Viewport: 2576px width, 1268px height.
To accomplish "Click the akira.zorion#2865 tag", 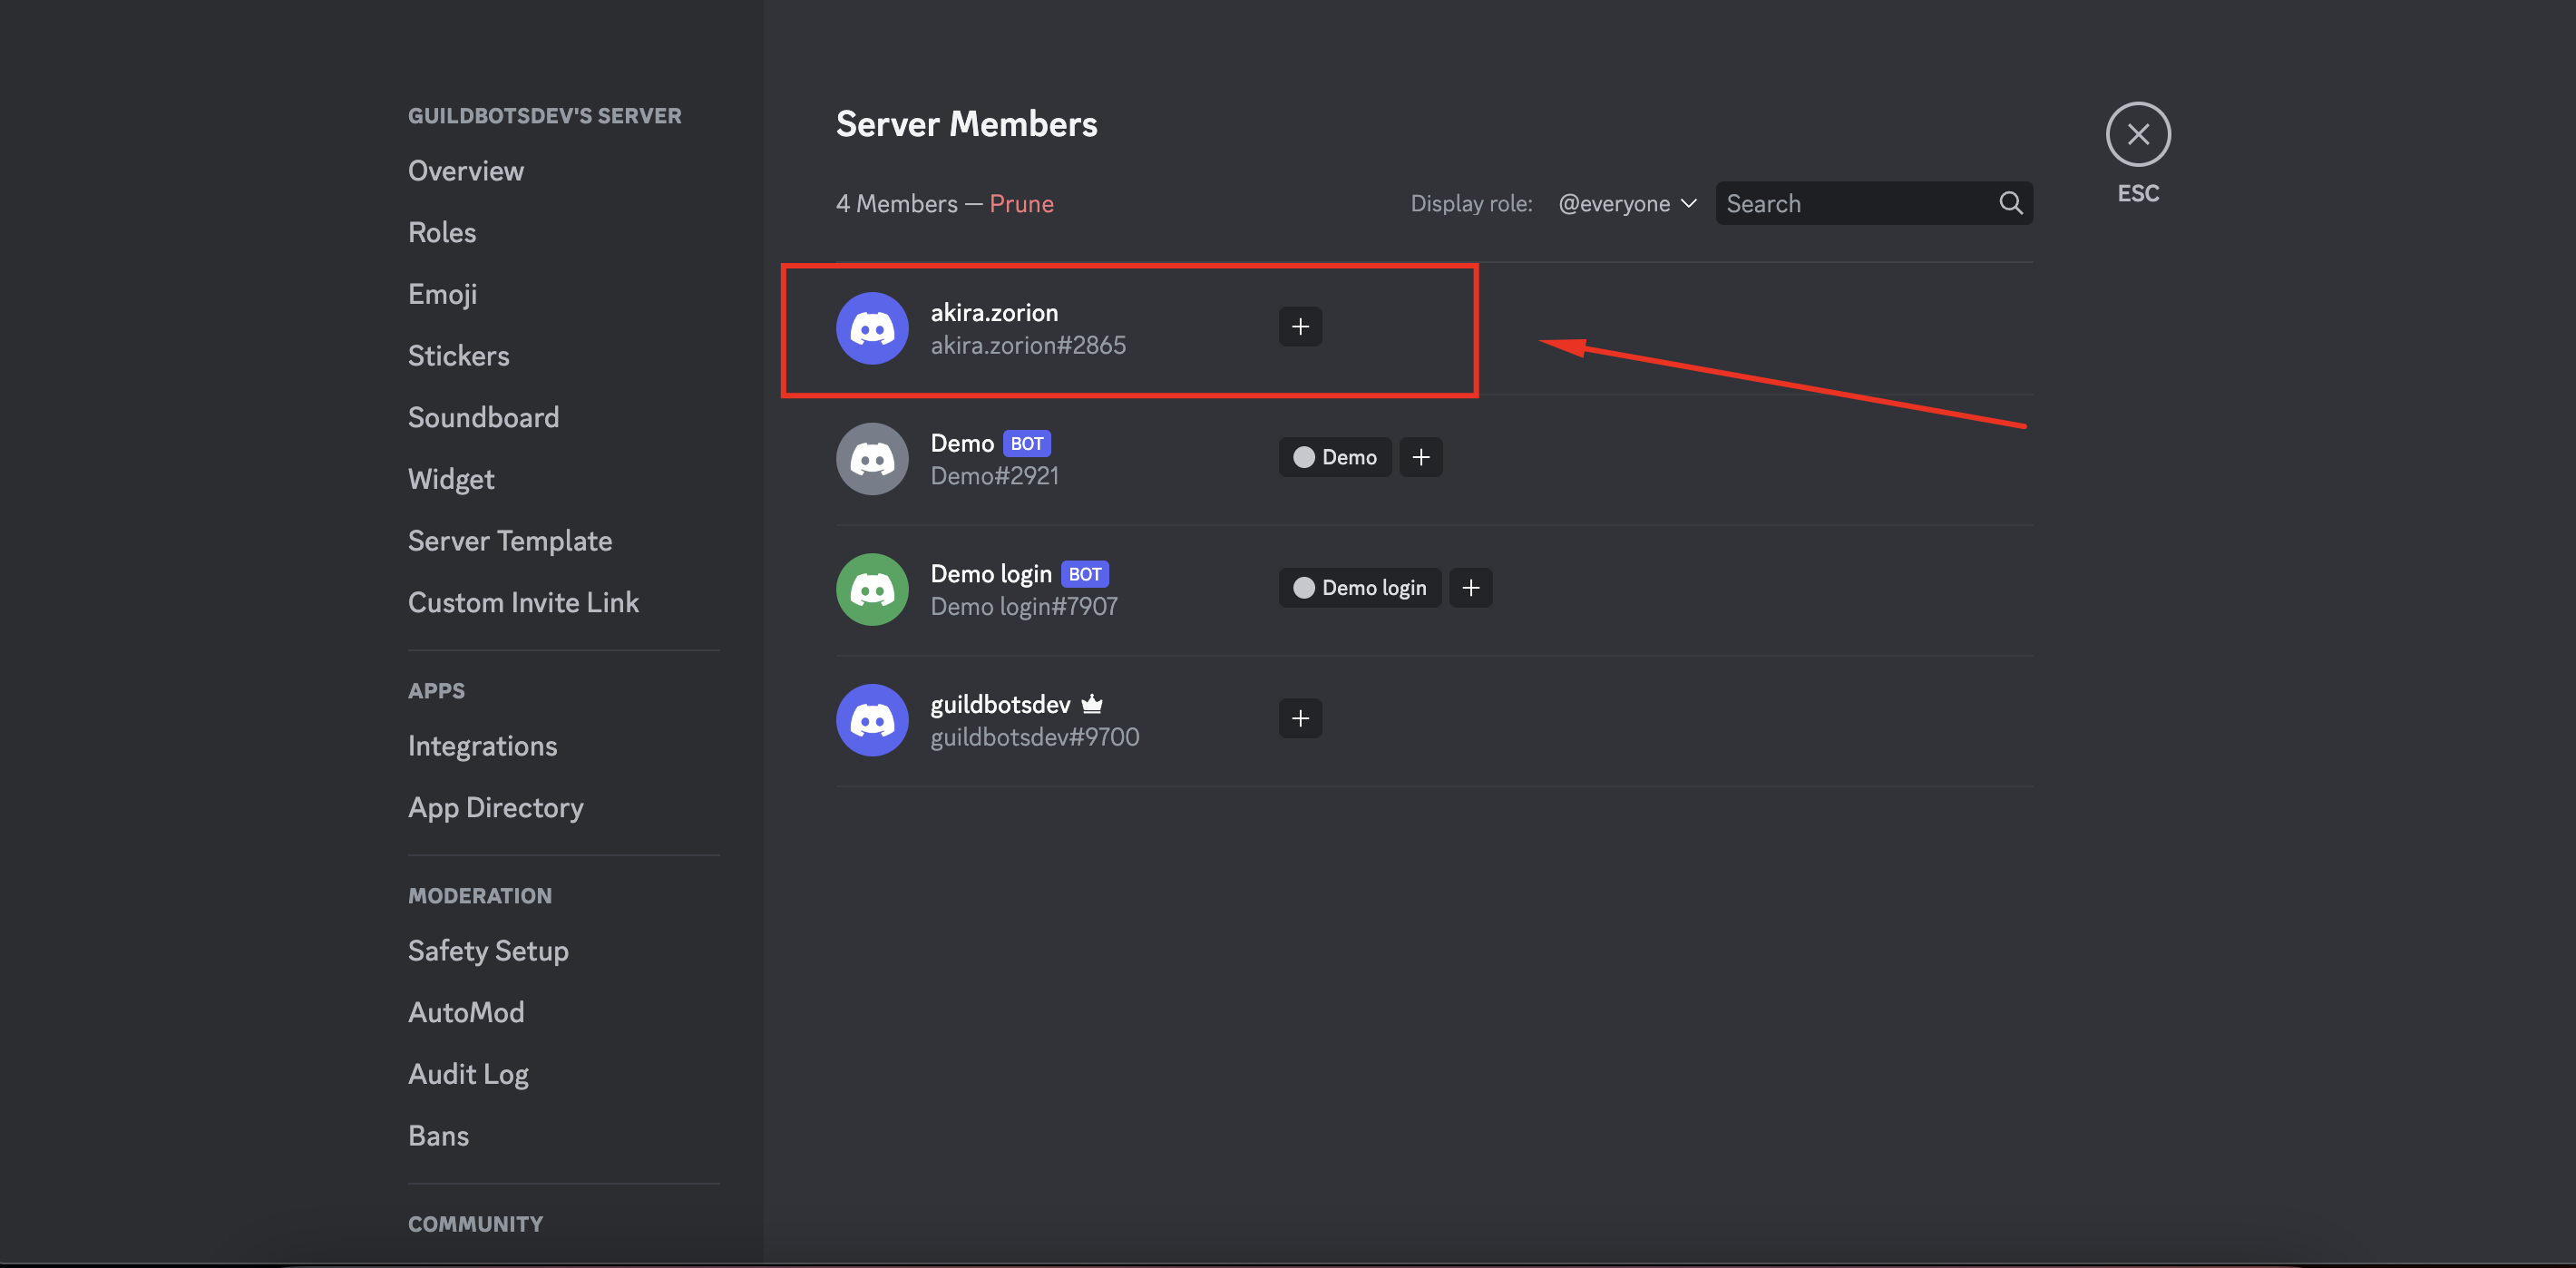I will (1028, 345).
